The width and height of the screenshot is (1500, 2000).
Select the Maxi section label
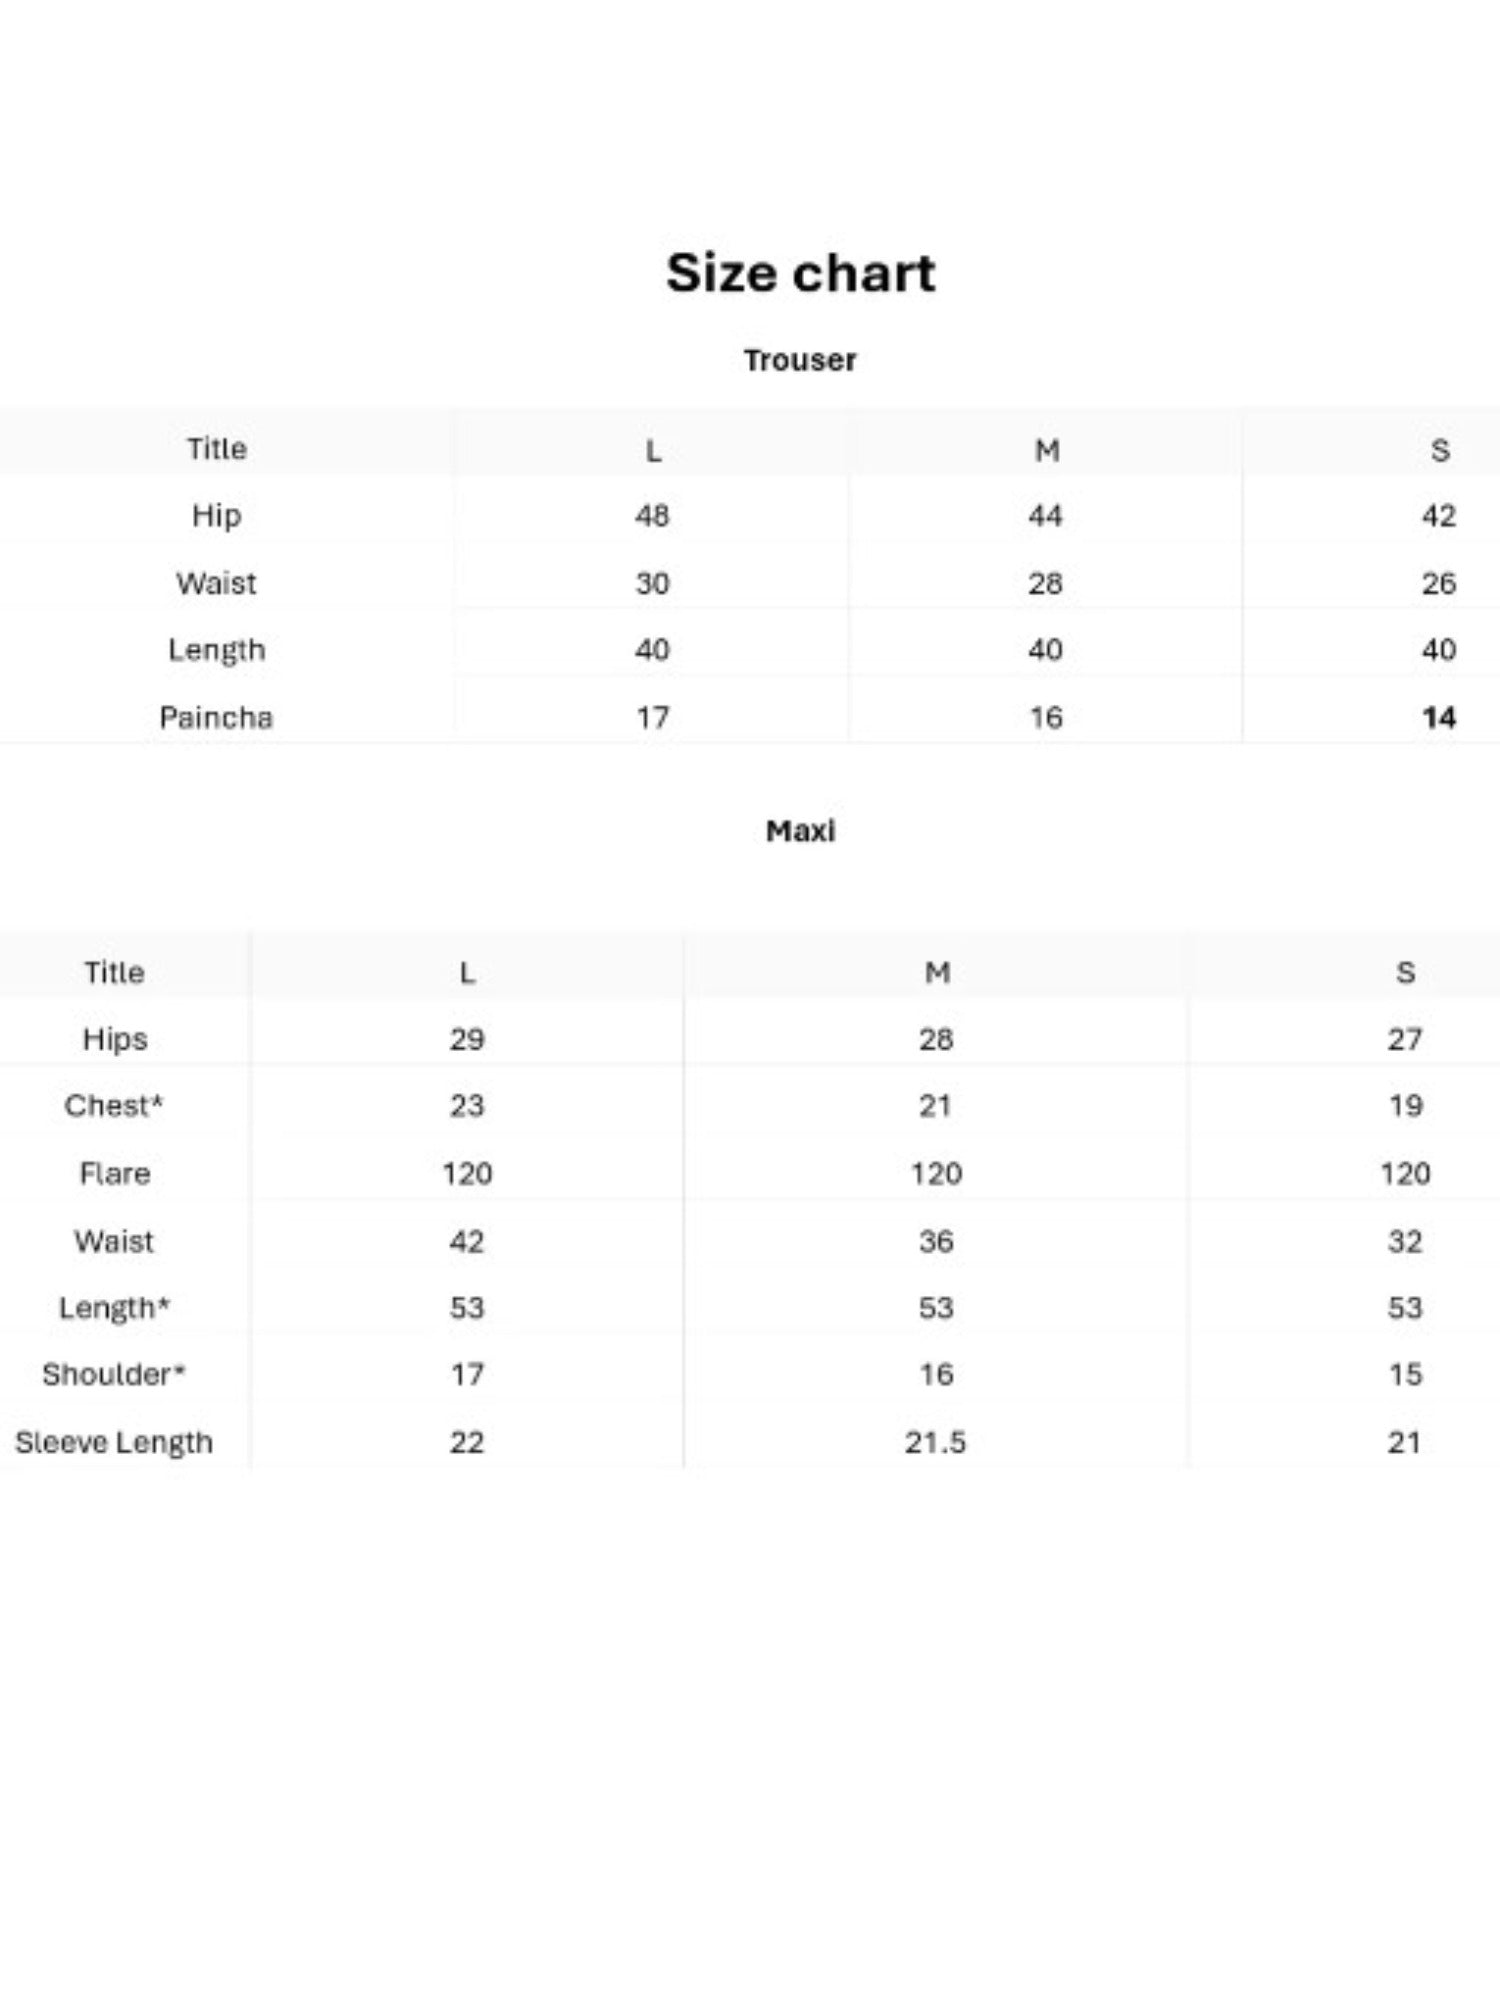click(800, 831)
